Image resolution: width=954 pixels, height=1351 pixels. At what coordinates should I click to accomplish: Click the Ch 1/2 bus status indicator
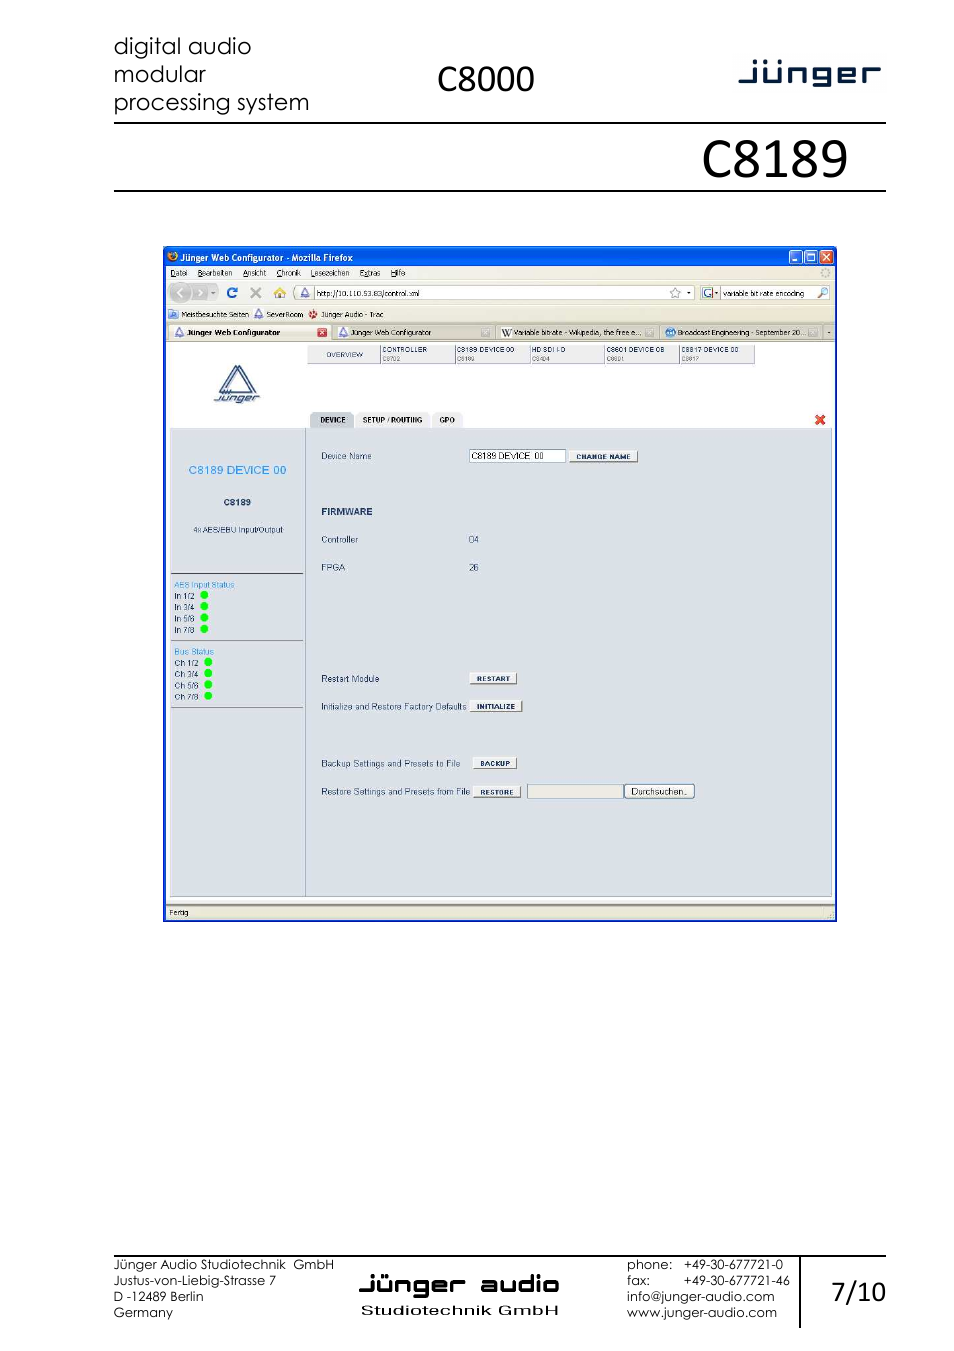(x=208, y=662)
